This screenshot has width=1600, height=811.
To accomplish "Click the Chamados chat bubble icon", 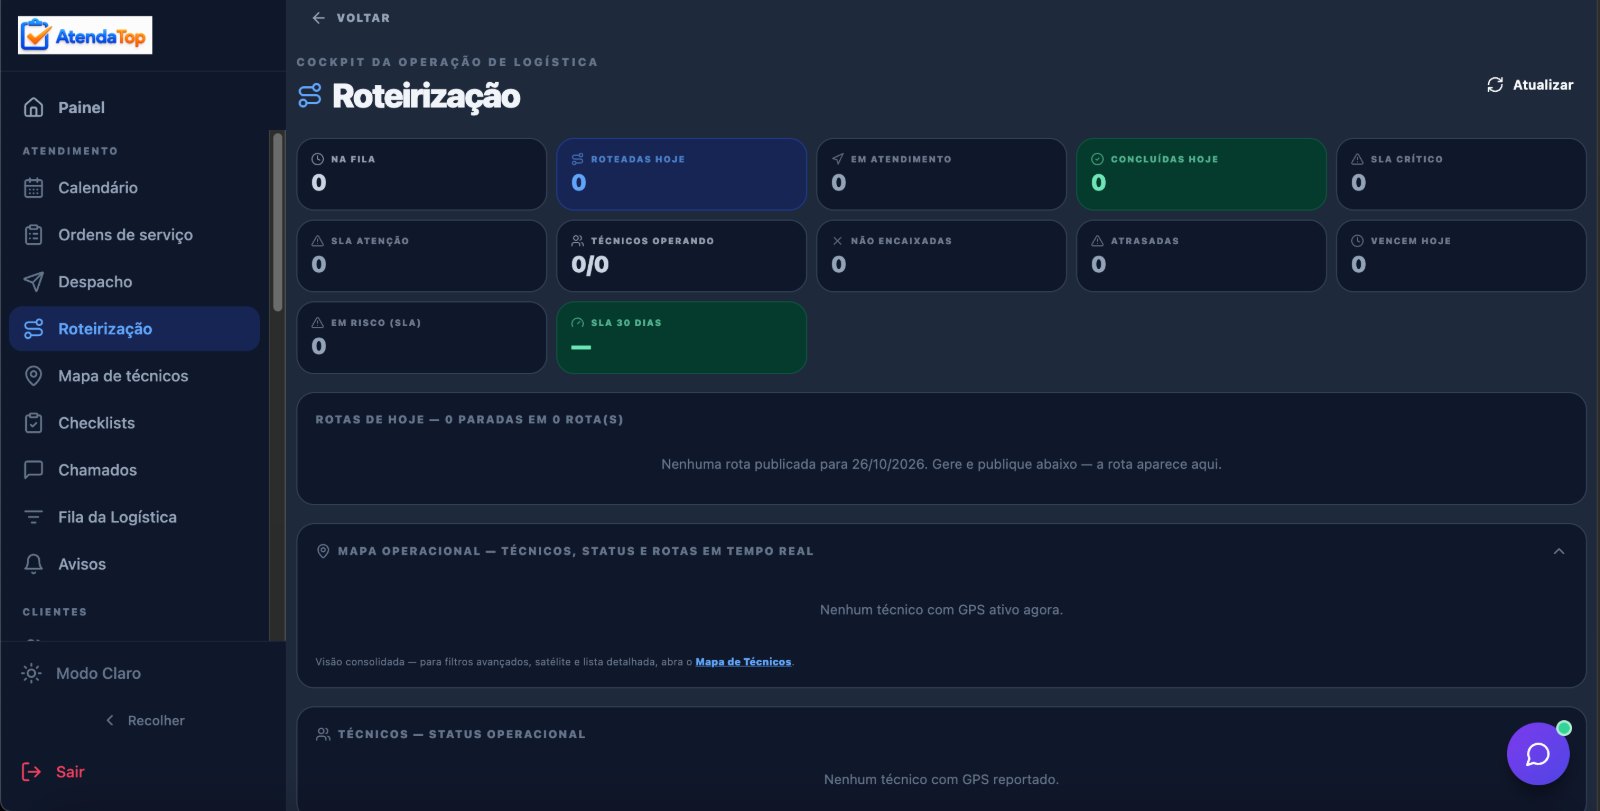I will coord(33,469).
